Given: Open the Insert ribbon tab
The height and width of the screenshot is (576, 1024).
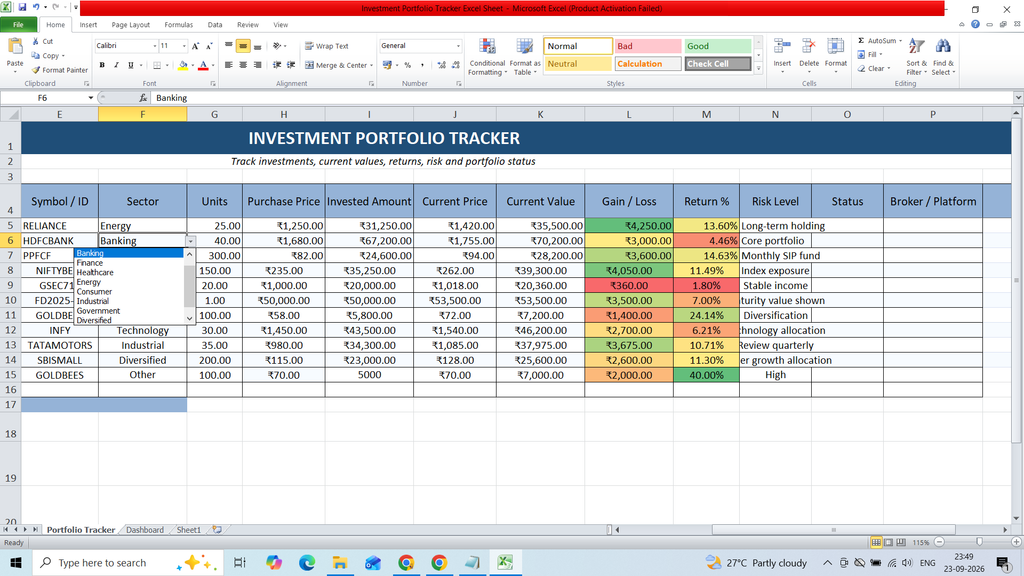Looking at the screenshot, I should 88,25.
